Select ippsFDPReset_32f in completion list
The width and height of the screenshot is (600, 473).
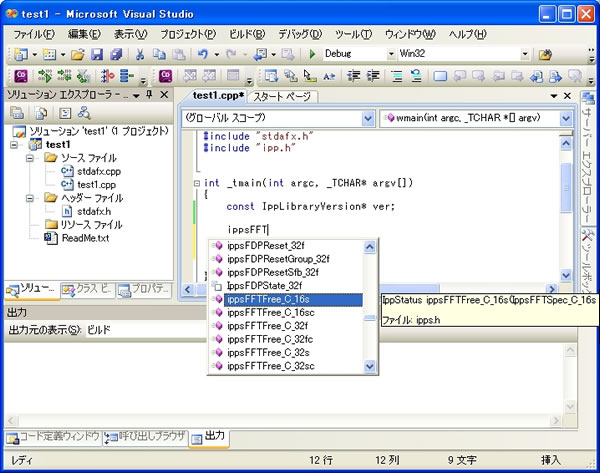[266, 245]
